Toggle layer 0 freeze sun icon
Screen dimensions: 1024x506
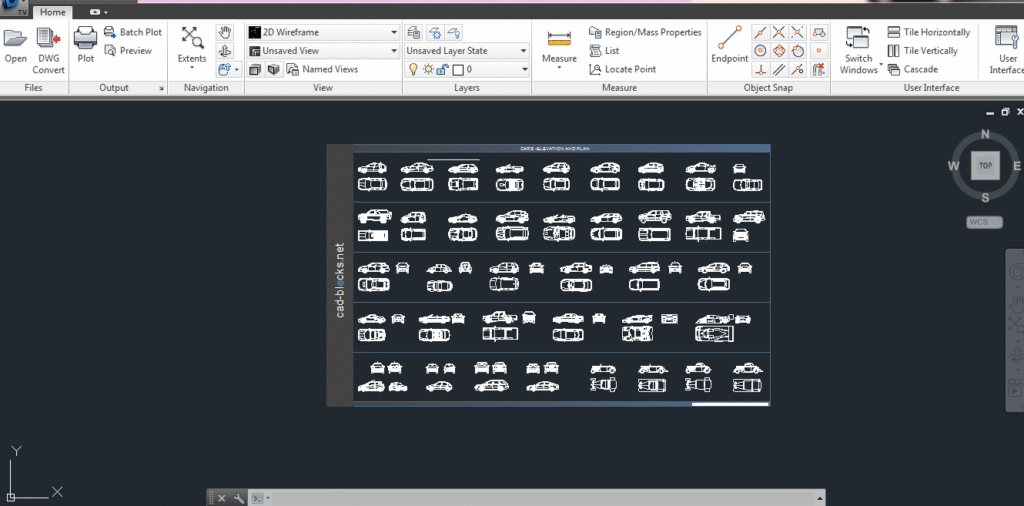[428, 69]
